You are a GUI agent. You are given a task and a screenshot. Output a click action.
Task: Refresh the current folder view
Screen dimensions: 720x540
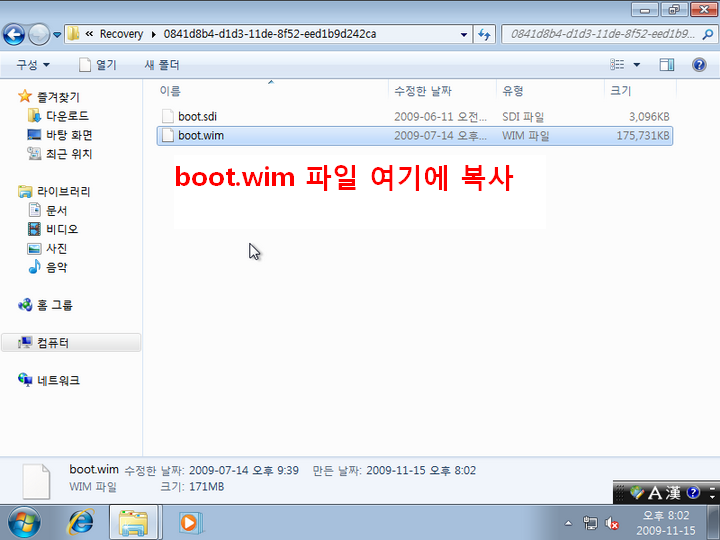click(484, 34)
